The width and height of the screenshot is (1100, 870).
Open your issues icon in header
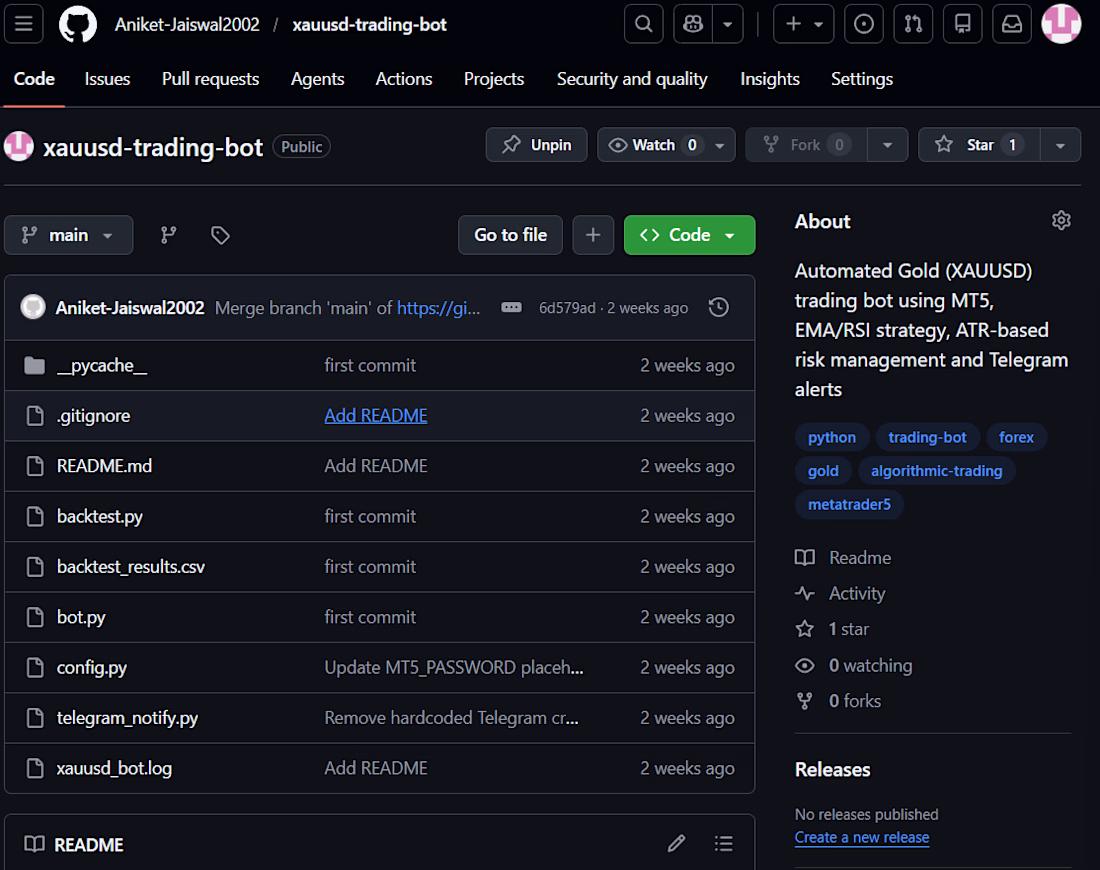click(x=864, y=24)
